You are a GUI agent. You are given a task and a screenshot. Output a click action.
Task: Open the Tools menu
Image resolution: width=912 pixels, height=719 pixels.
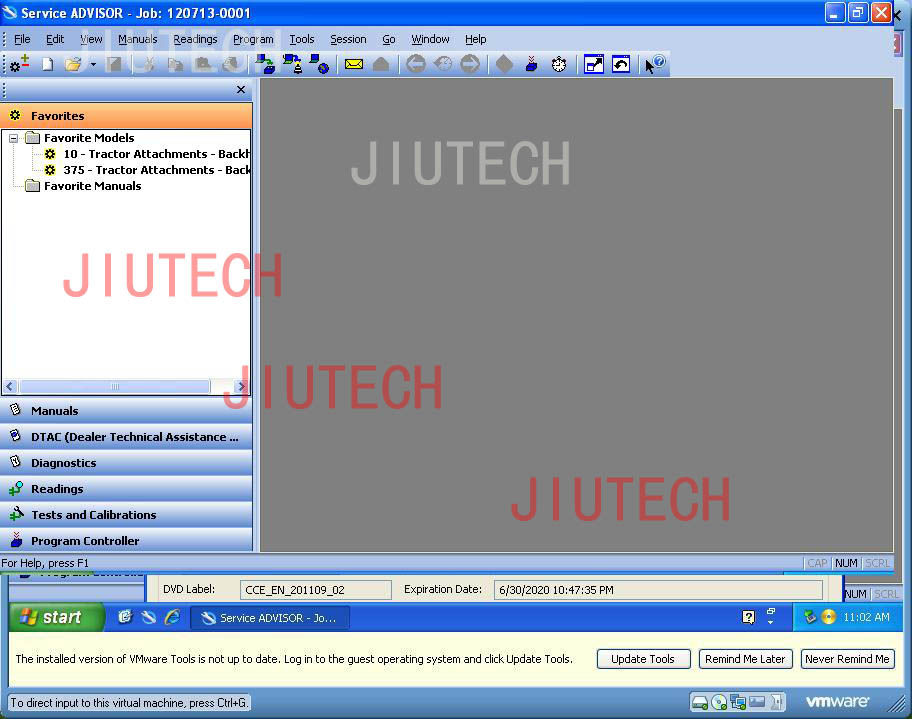[302, 39]
